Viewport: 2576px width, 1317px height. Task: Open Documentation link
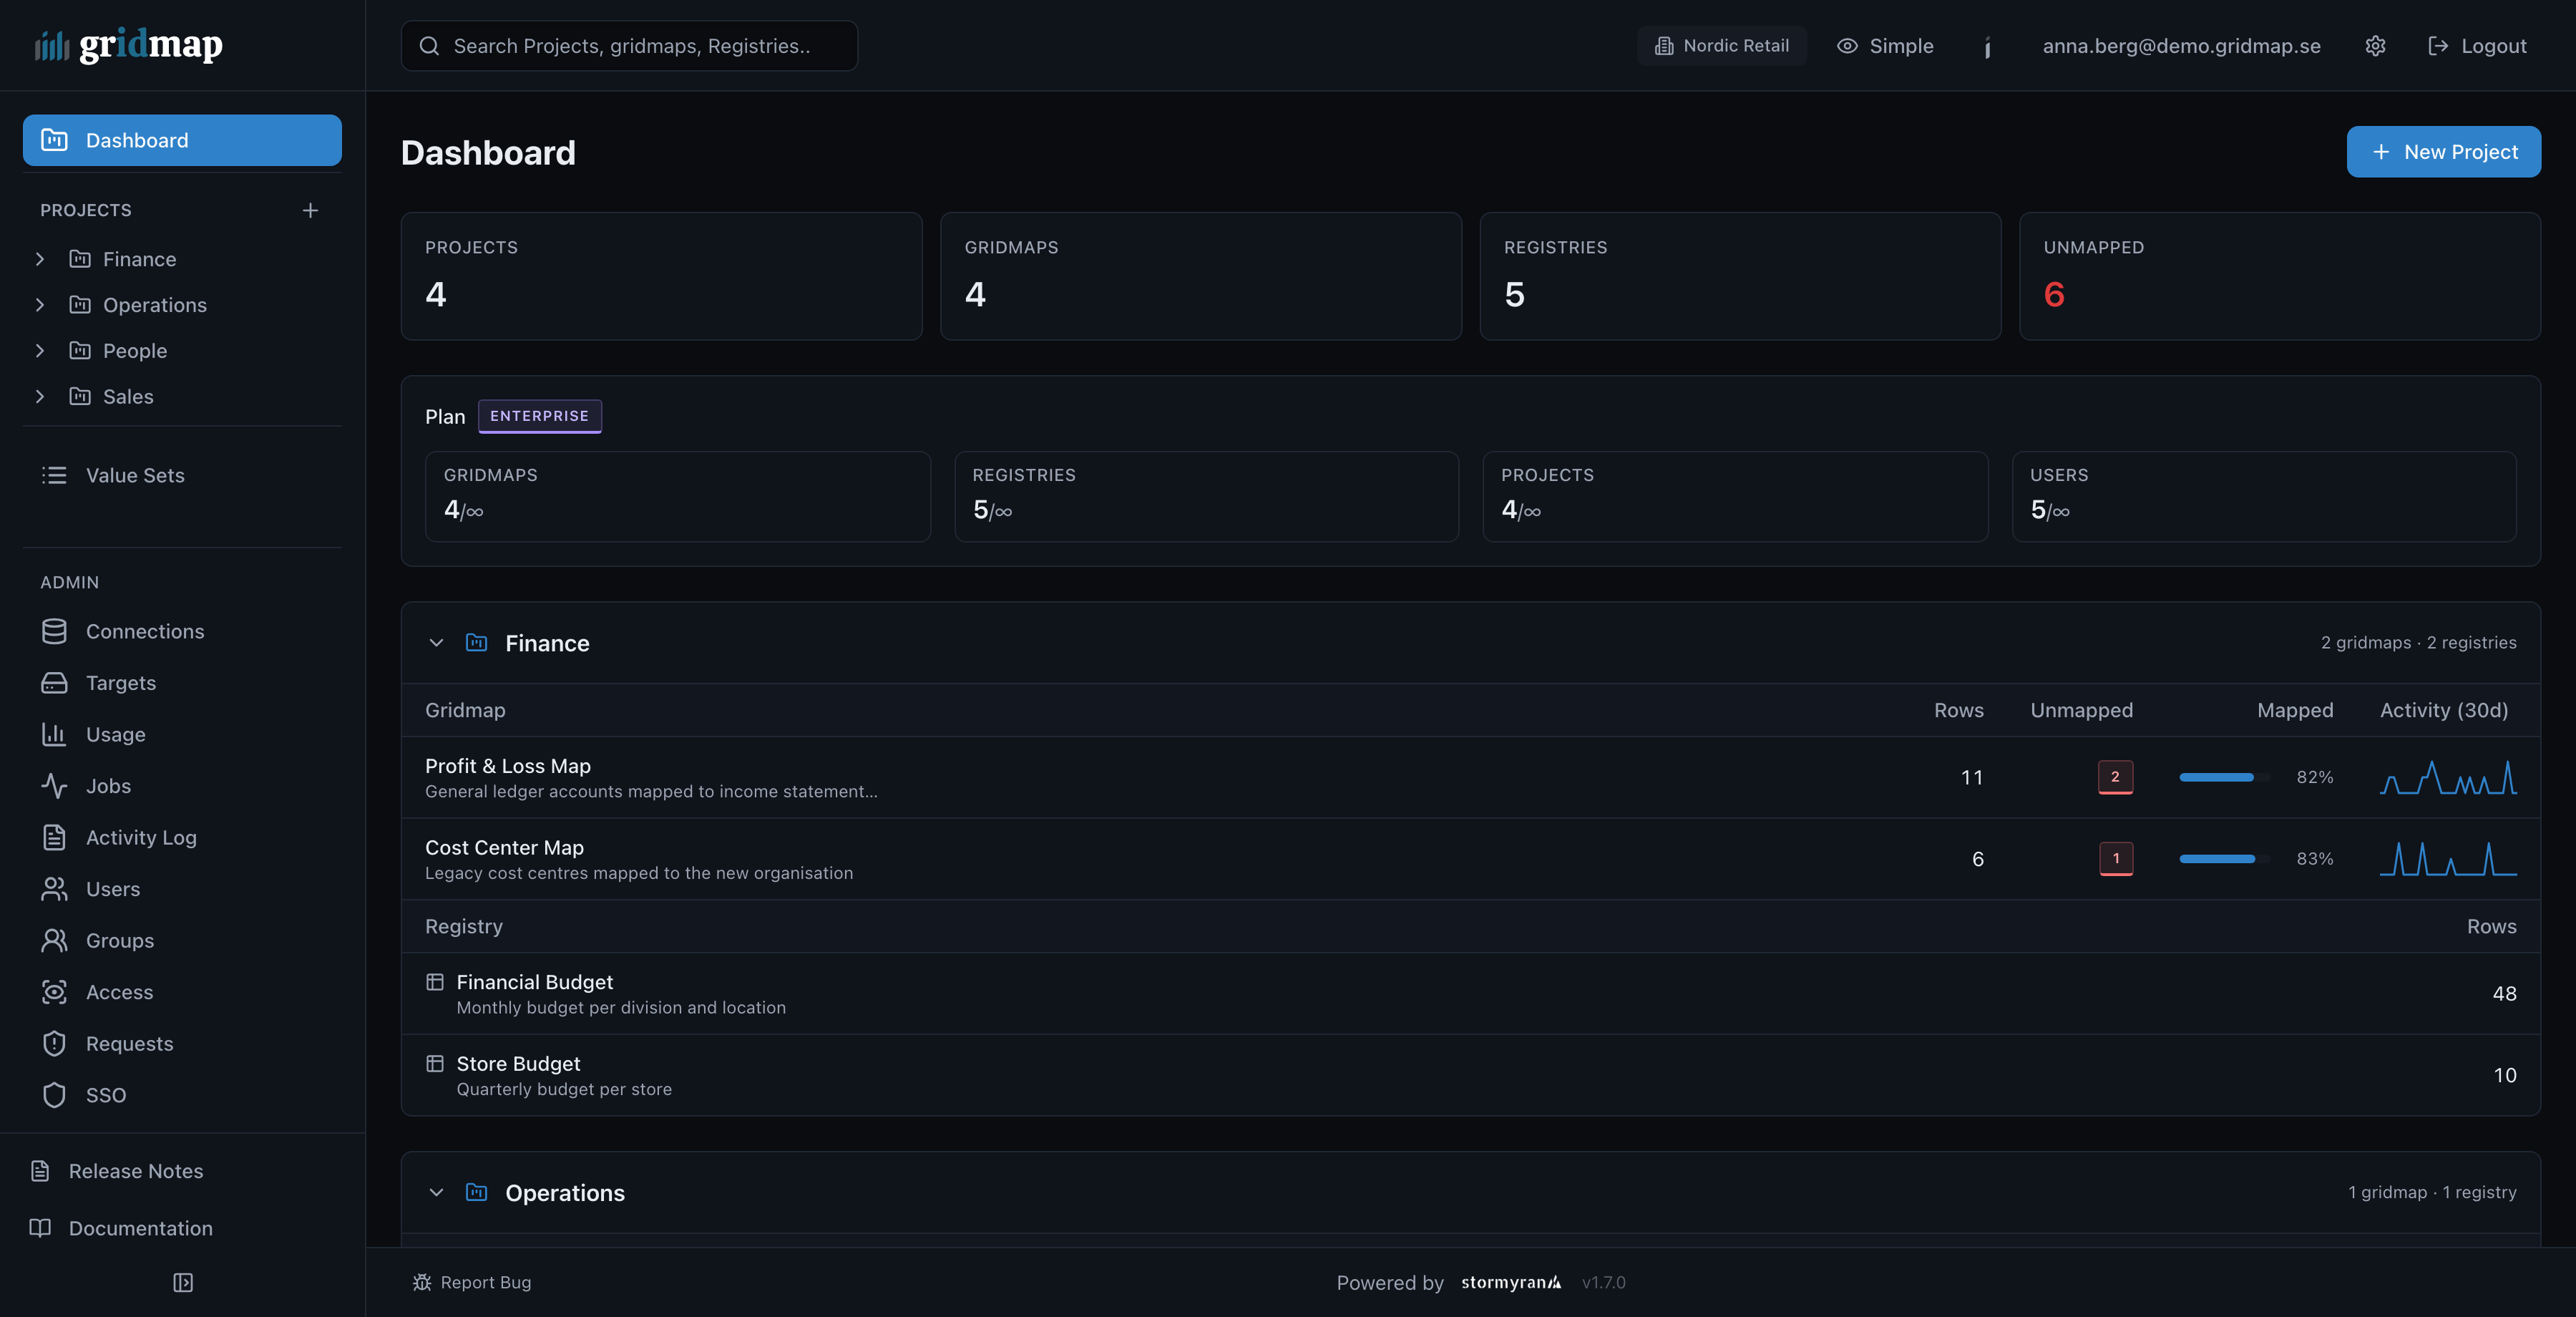[182, 1228]
